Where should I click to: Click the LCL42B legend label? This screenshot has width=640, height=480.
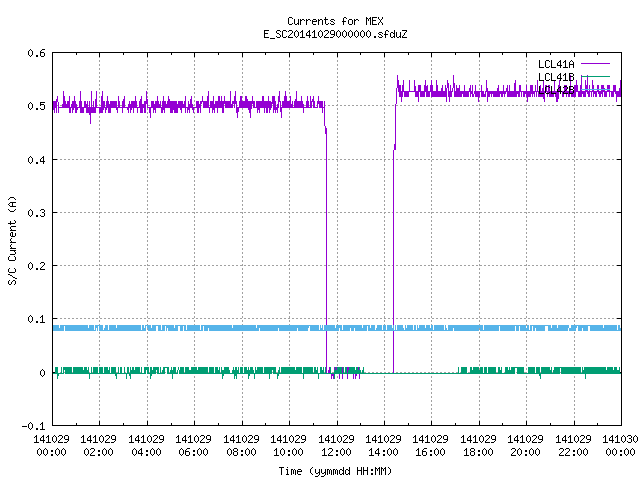(556, 90)
